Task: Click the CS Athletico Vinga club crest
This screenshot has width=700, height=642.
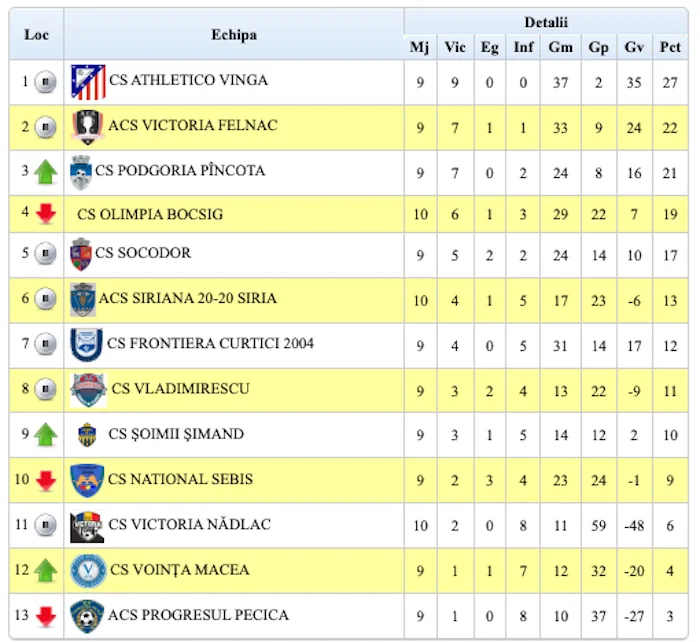Action: [88, 82]
